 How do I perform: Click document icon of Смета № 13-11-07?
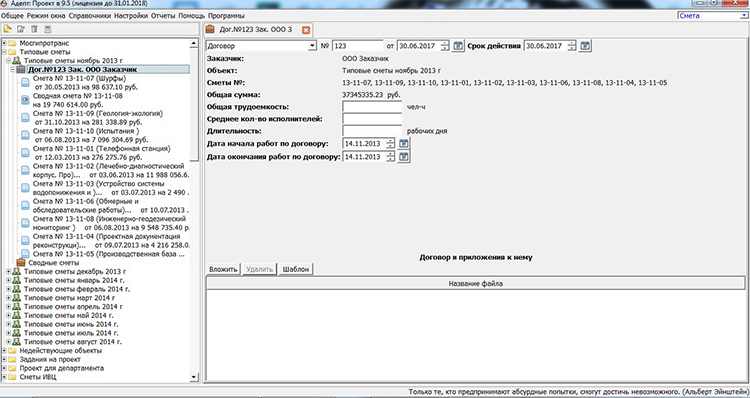(x=25, y=82)
